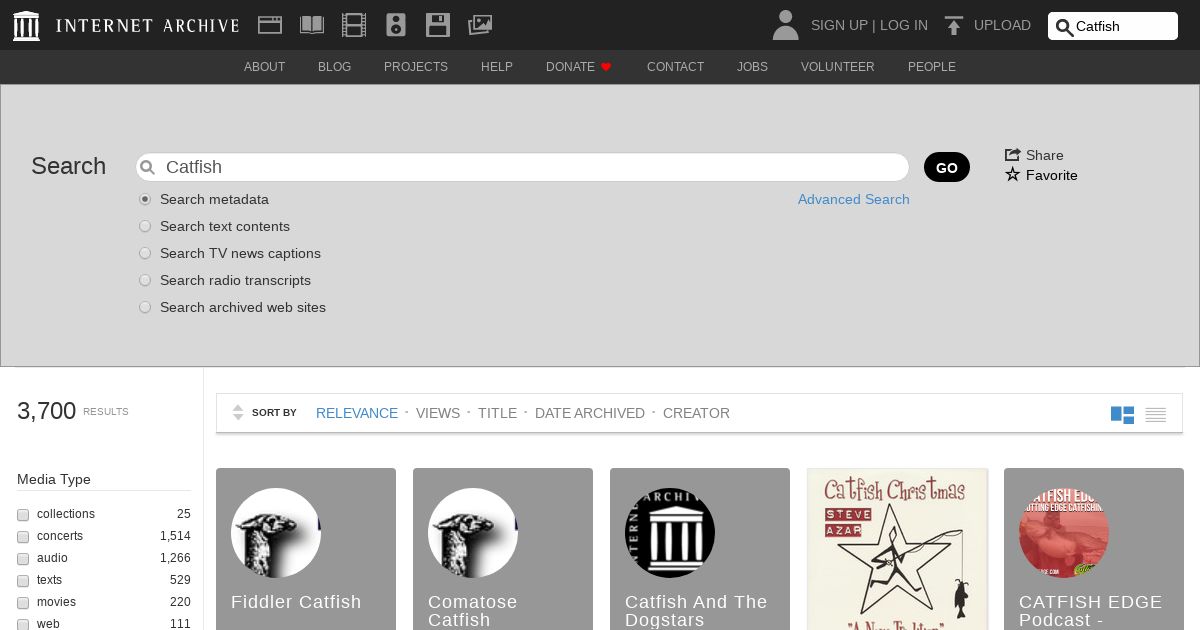Open the PROJECTS menu item
The width and height of the screenshot is (1200, 630).
click(416, 67)
